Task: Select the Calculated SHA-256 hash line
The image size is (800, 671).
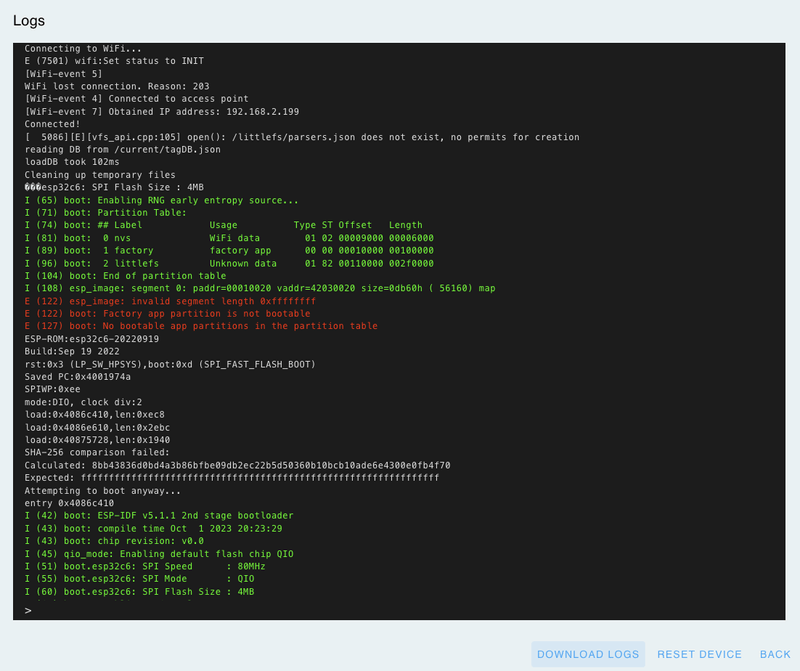Action: (237, 465)
